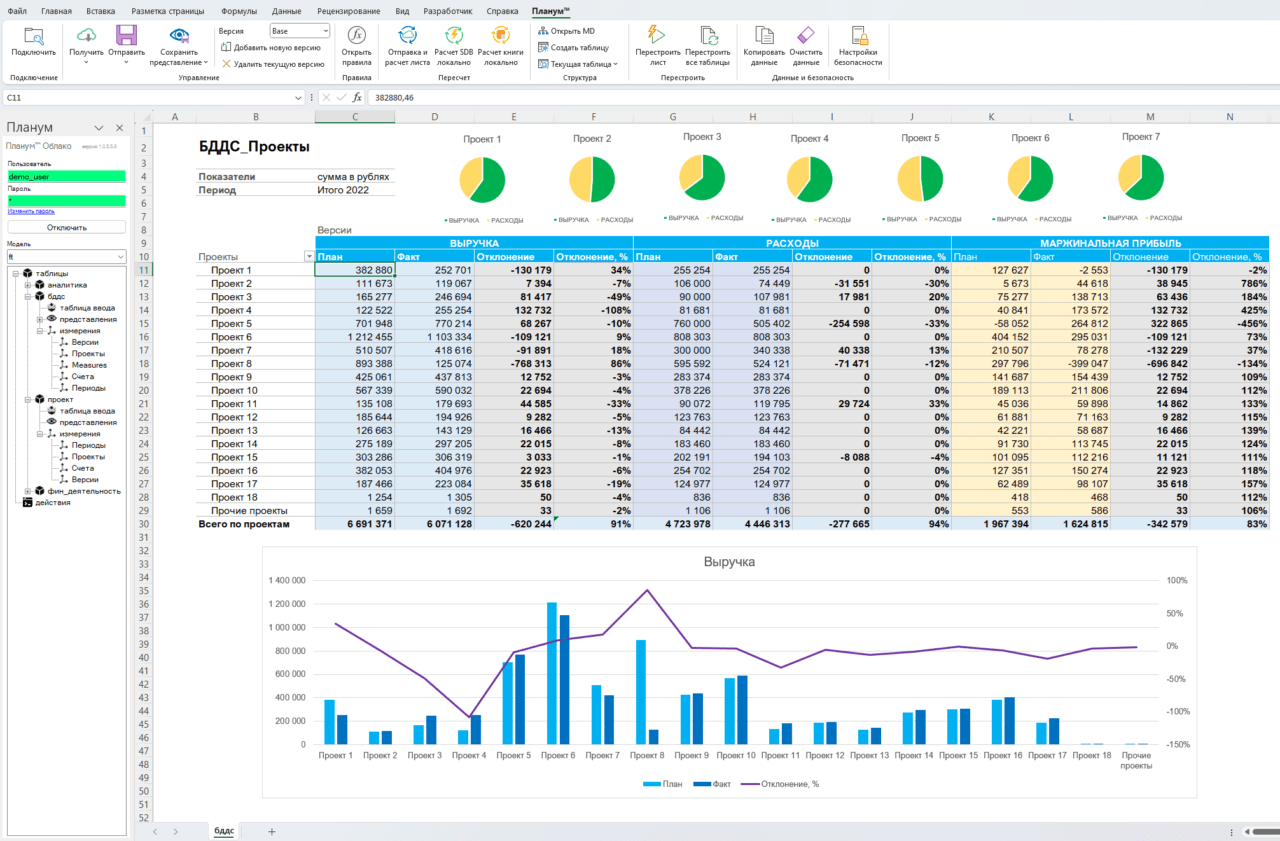Expand the аналитика tree node

(x=27, y=285)
